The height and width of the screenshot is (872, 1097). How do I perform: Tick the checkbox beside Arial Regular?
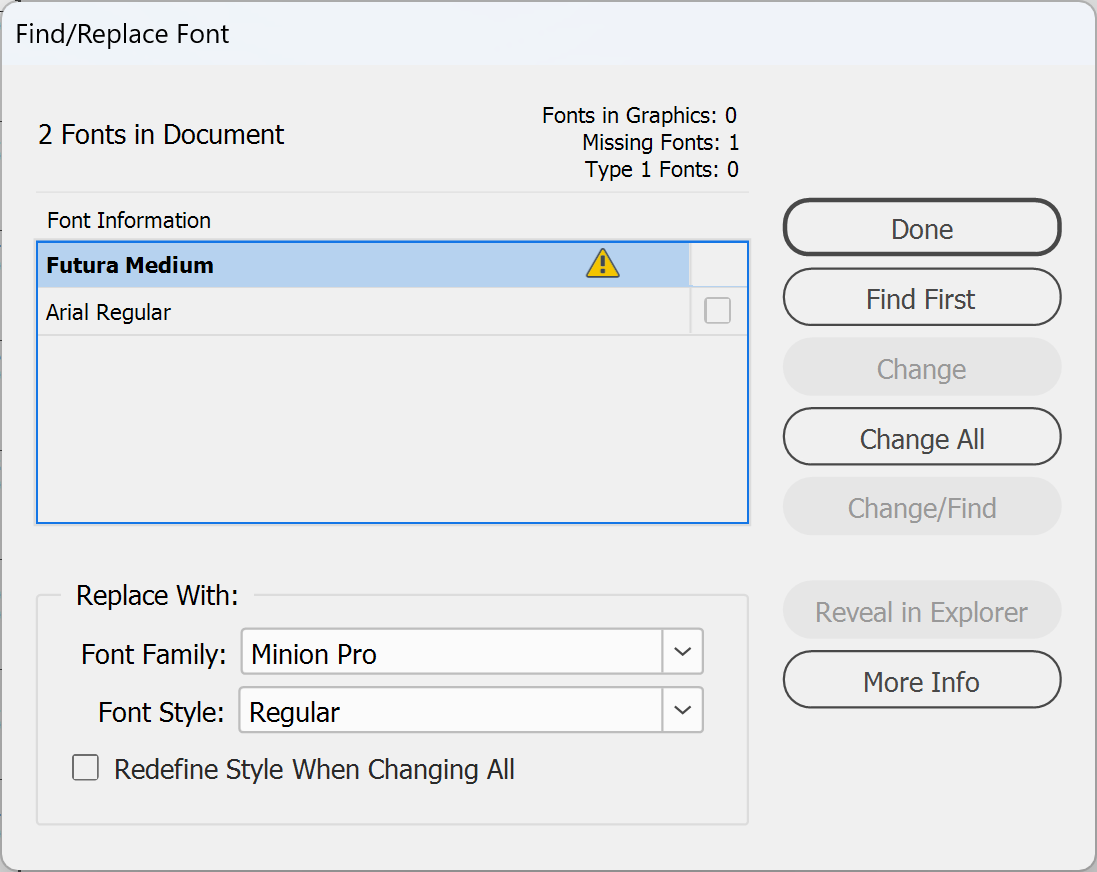pos(717,310)
